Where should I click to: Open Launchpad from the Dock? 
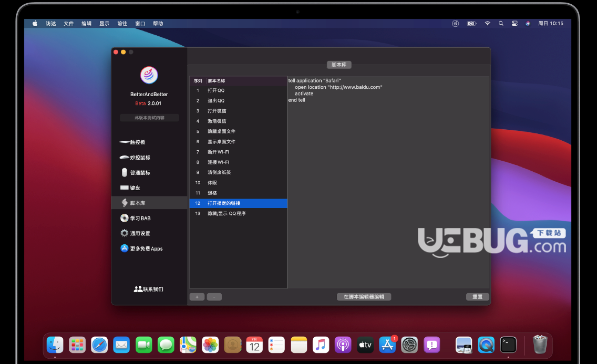(x=77, y=345)
